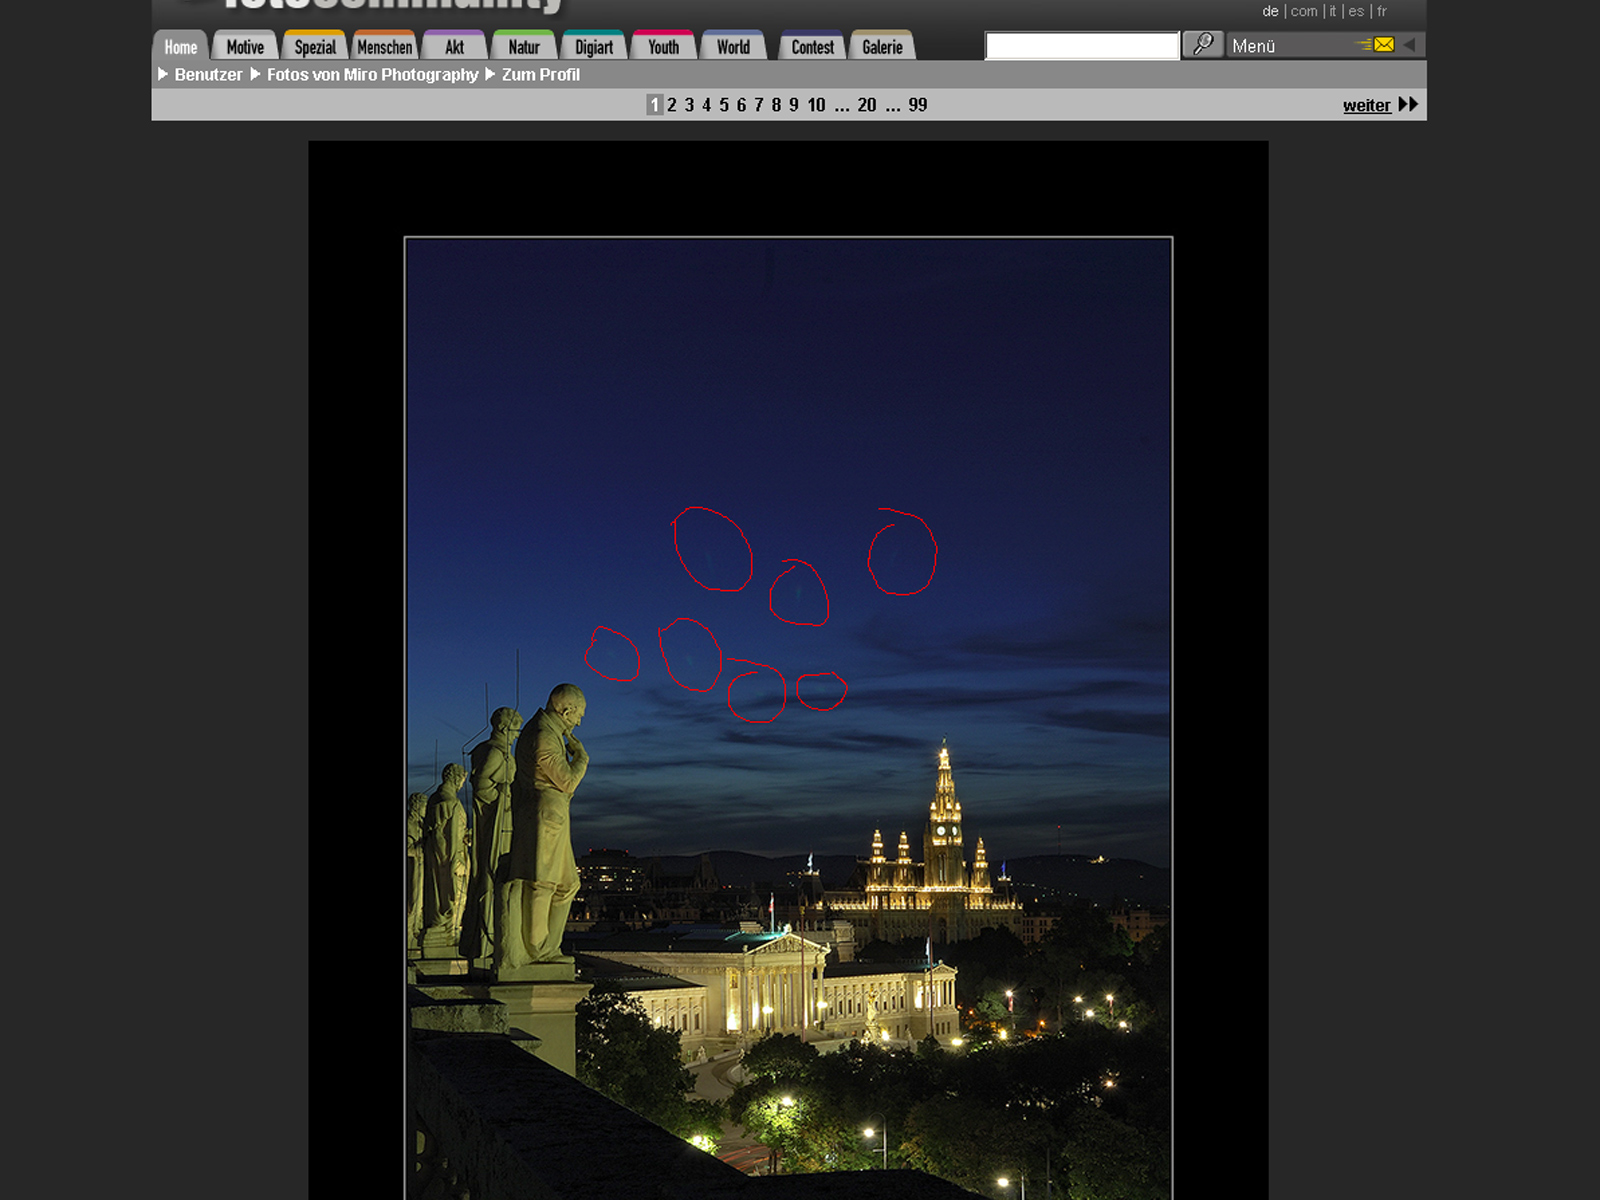Switch to the Natur tab
1600x1200 pixels.
click(523, 47)
